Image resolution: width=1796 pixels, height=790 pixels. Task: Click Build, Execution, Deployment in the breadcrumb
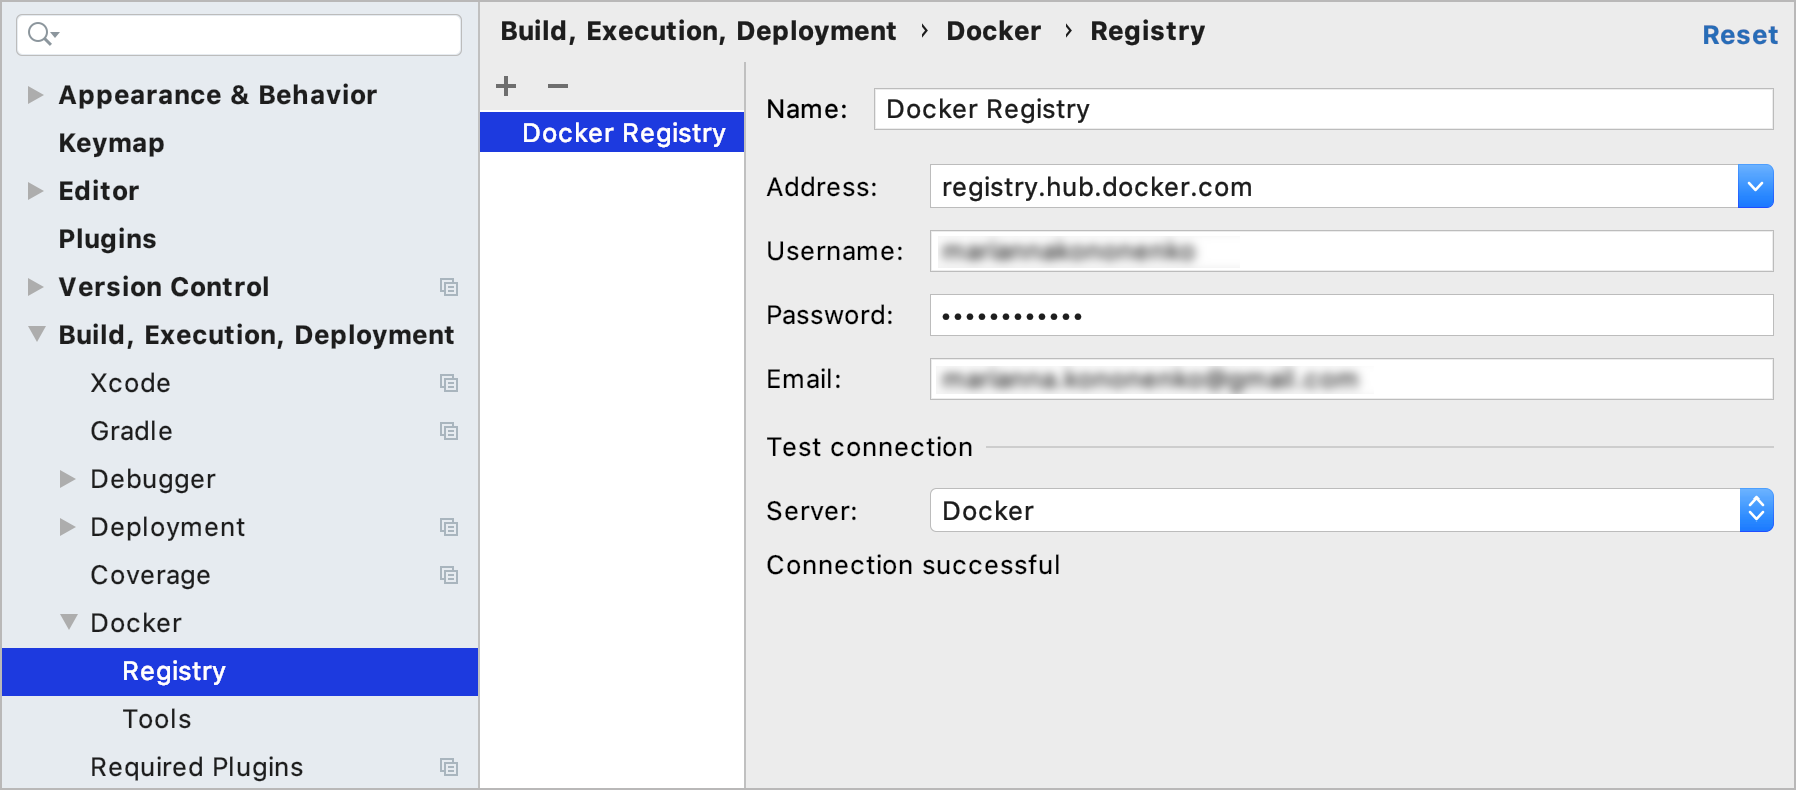(698, 31)
